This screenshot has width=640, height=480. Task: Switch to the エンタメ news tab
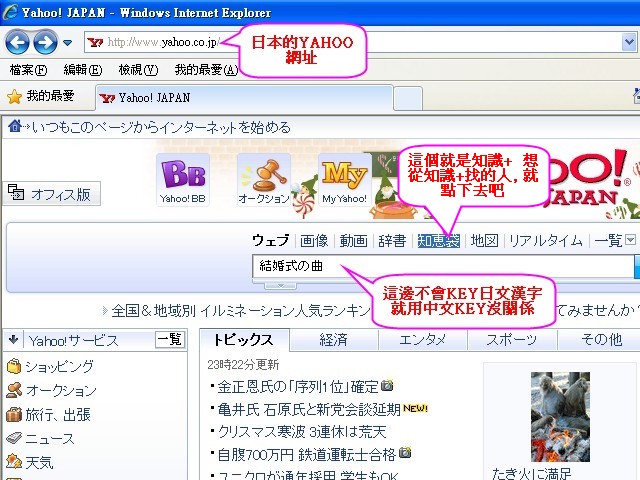click(422, 340)
